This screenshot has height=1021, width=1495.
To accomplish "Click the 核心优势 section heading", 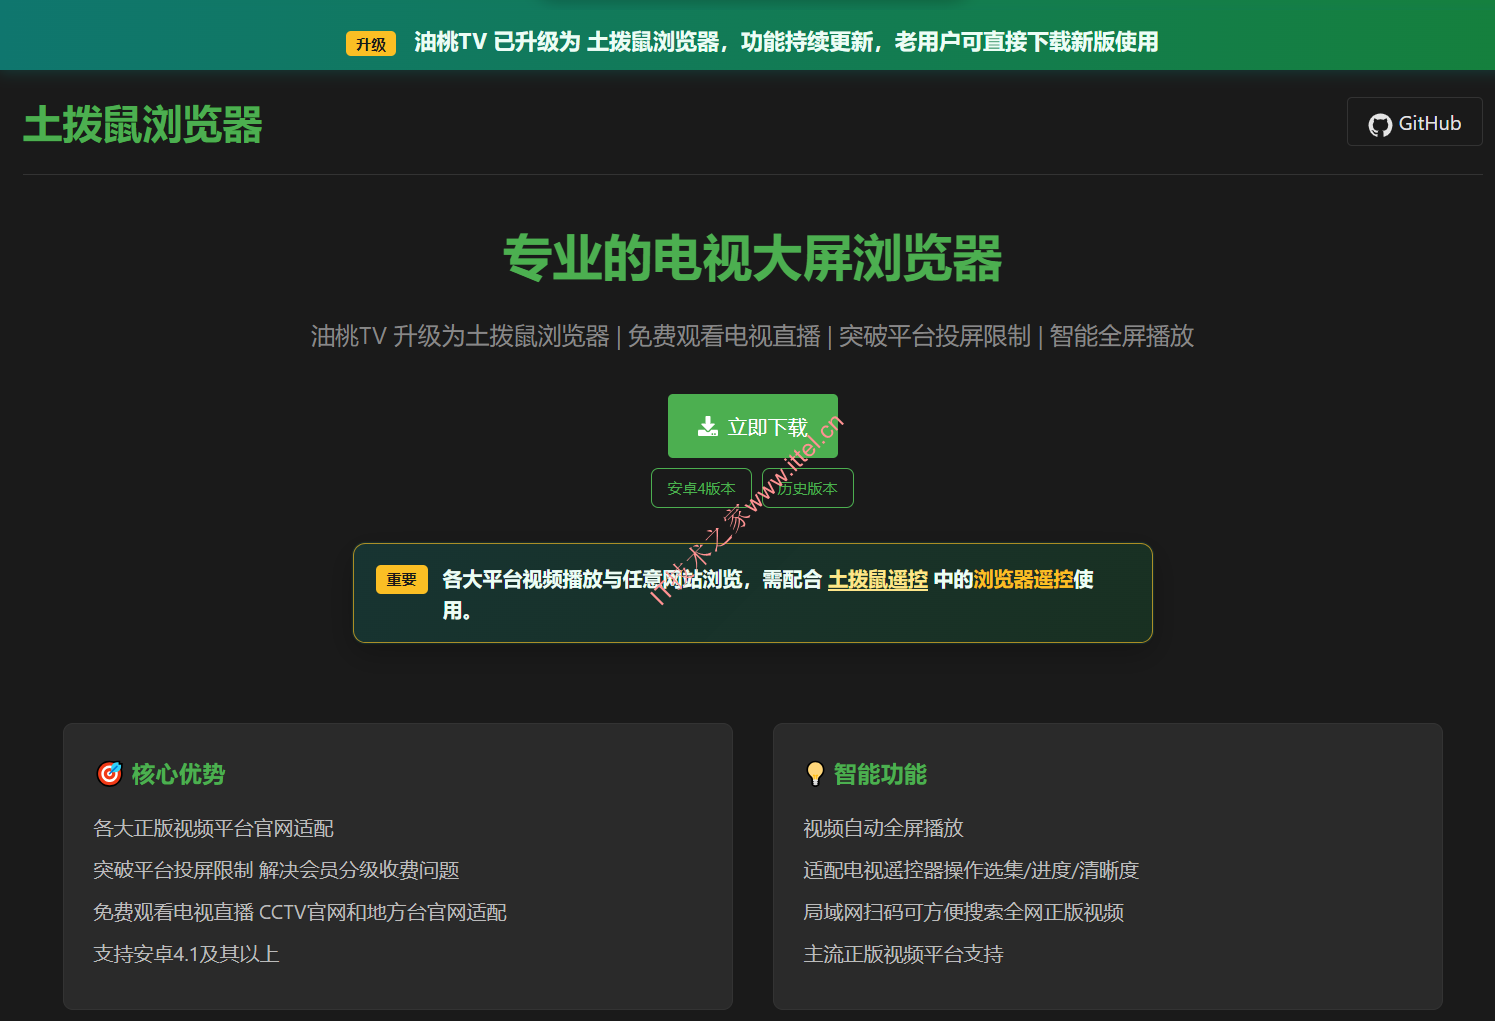I will tap(178, 774).
